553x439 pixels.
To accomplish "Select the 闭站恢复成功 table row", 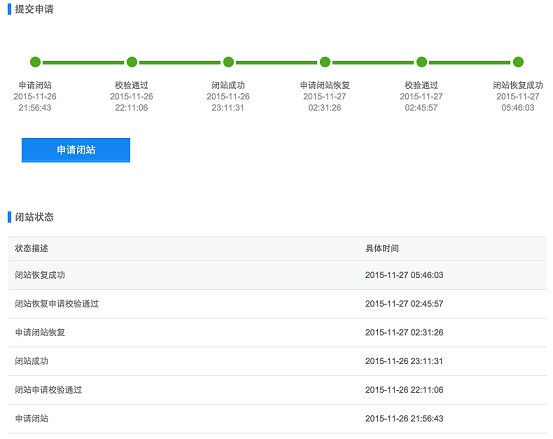I will point(277,275).
